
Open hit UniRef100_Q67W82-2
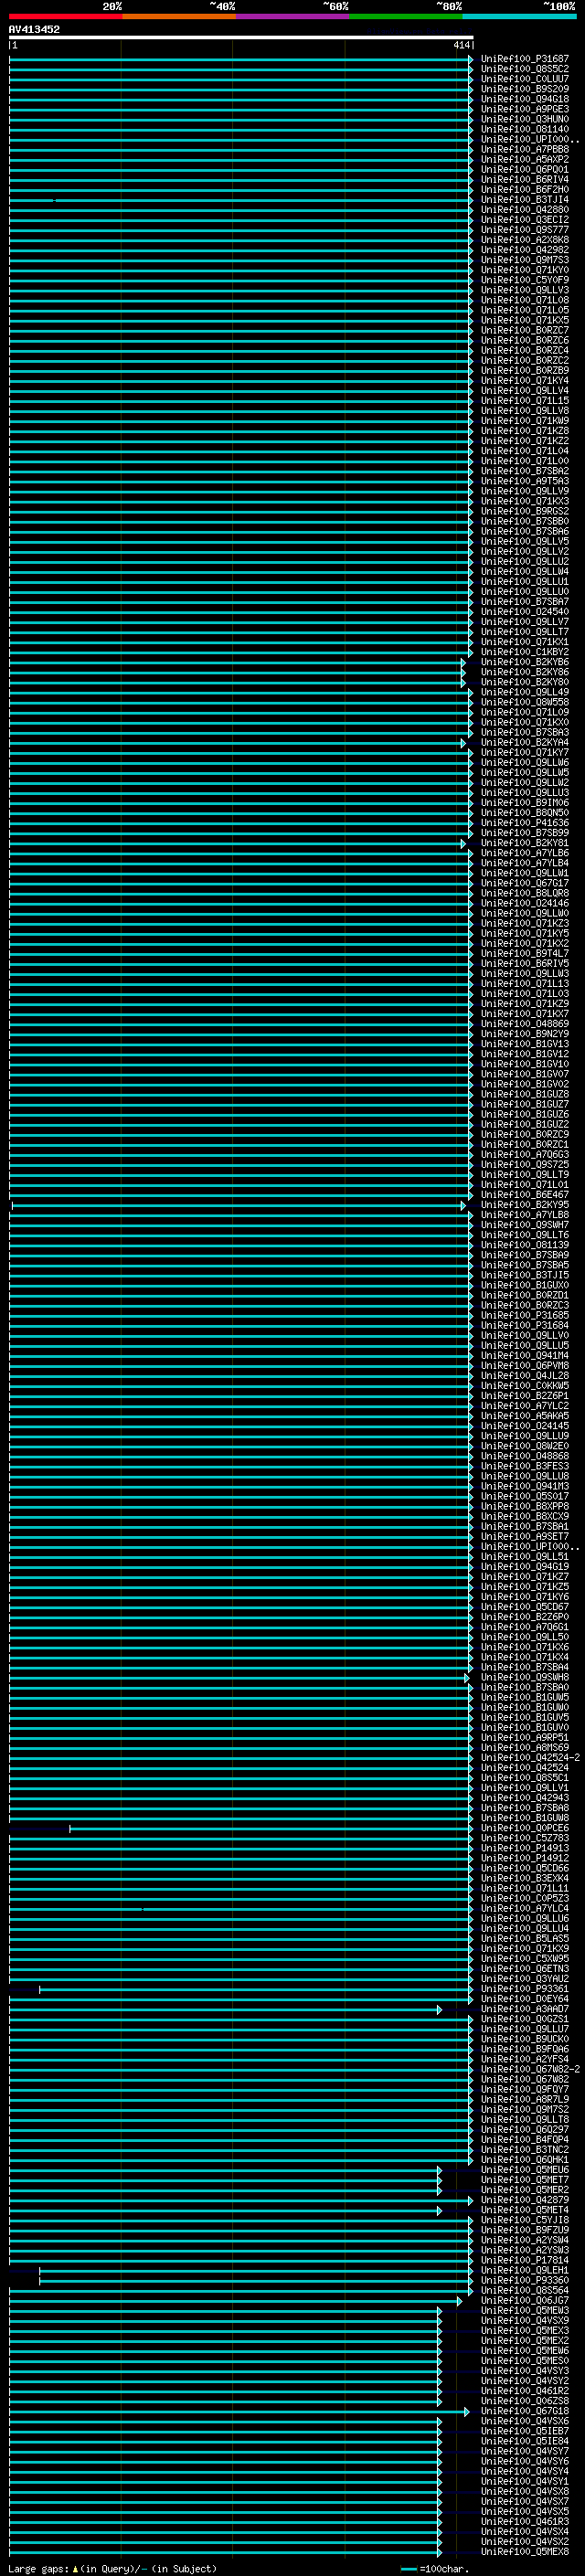pos(530,2069)
